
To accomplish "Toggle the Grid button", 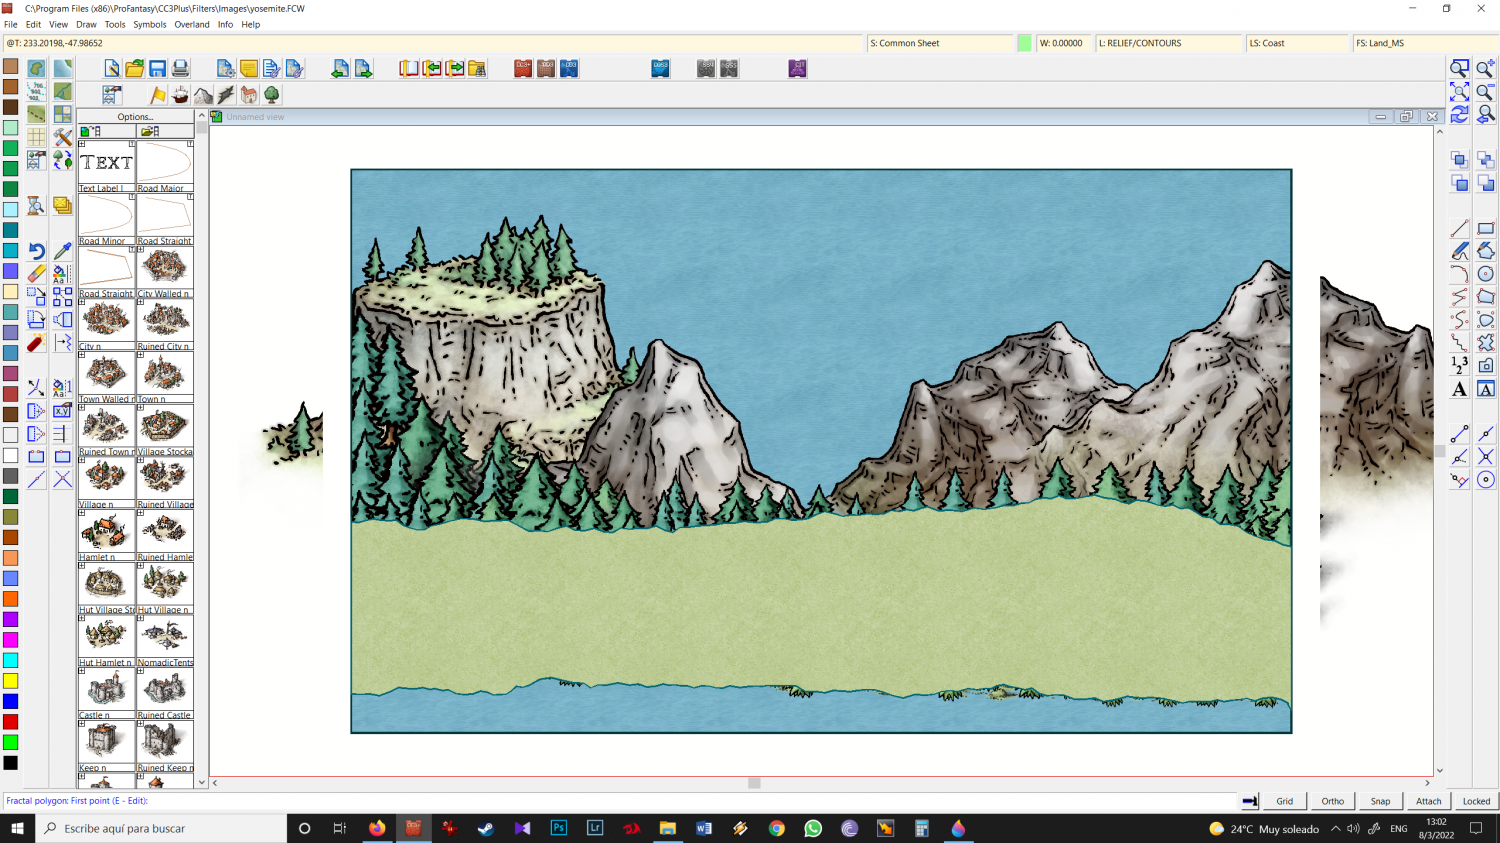I will [x=1284, y=801].
